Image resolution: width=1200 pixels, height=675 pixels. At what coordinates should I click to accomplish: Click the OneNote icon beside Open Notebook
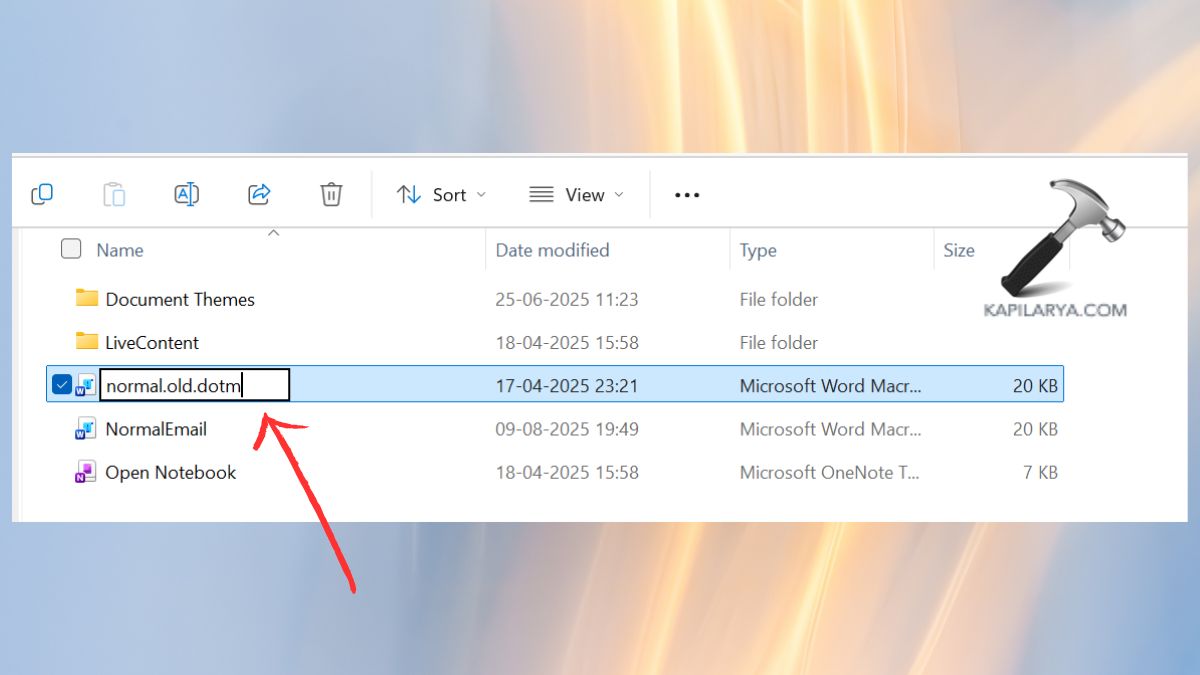85,471
